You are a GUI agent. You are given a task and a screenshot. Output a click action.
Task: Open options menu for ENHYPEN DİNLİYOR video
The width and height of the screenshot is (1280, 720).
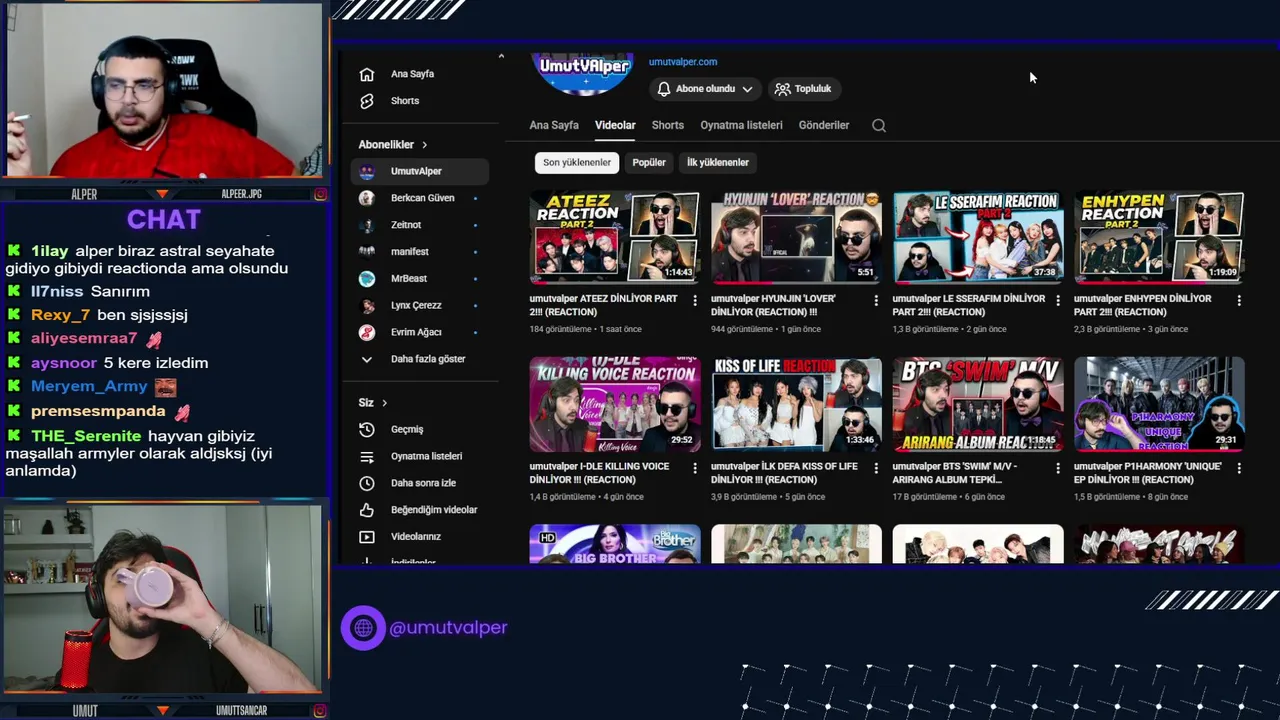(x=1239, y=300)
